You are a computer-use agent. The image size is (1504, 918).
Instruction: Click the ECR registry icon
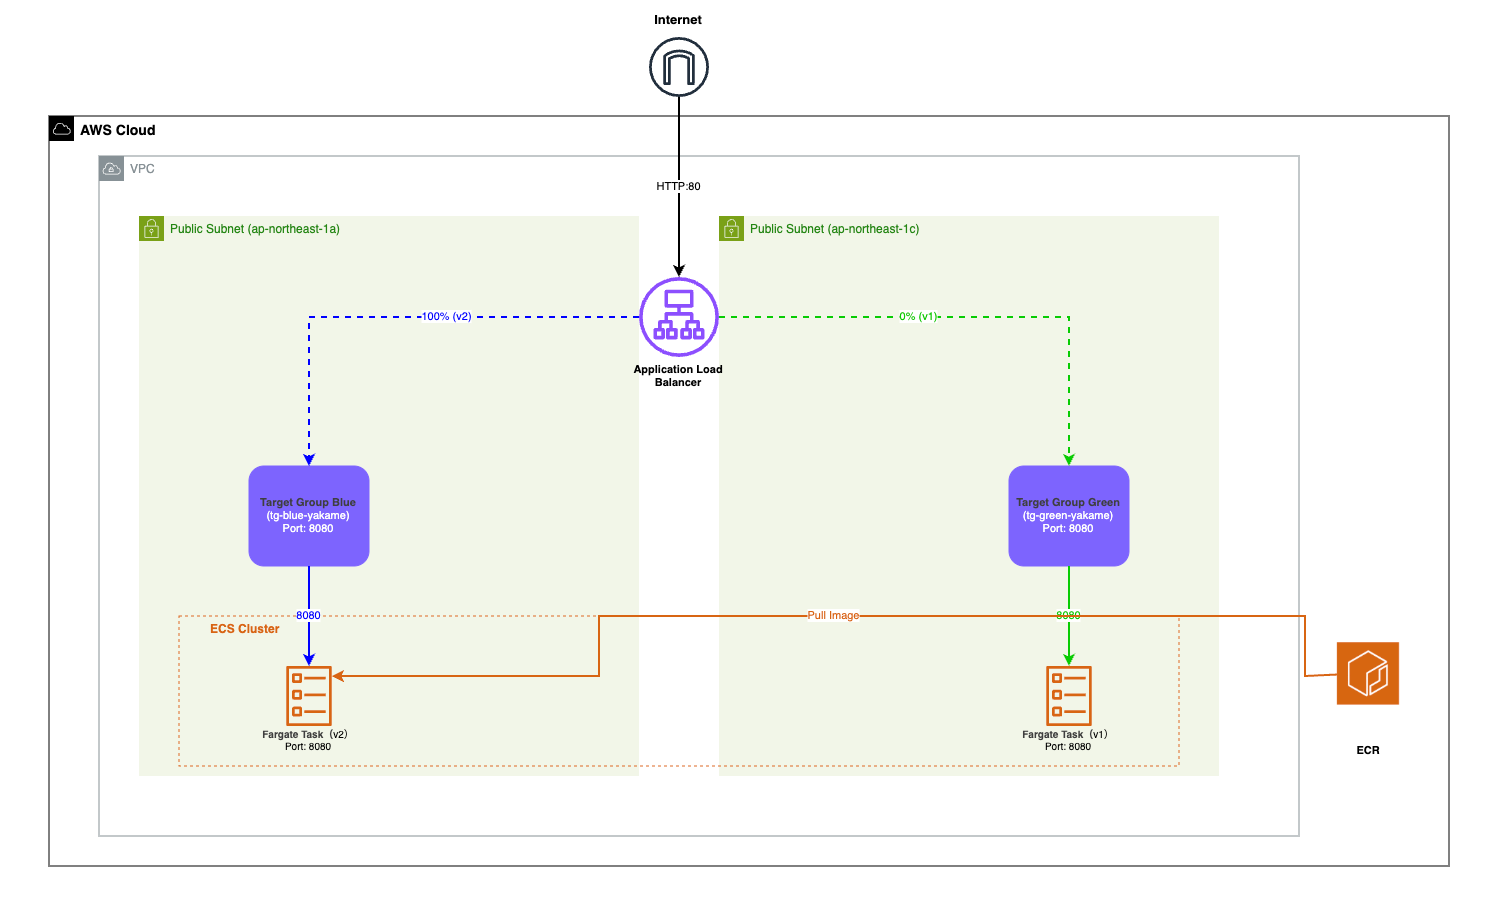(1368, 673)
